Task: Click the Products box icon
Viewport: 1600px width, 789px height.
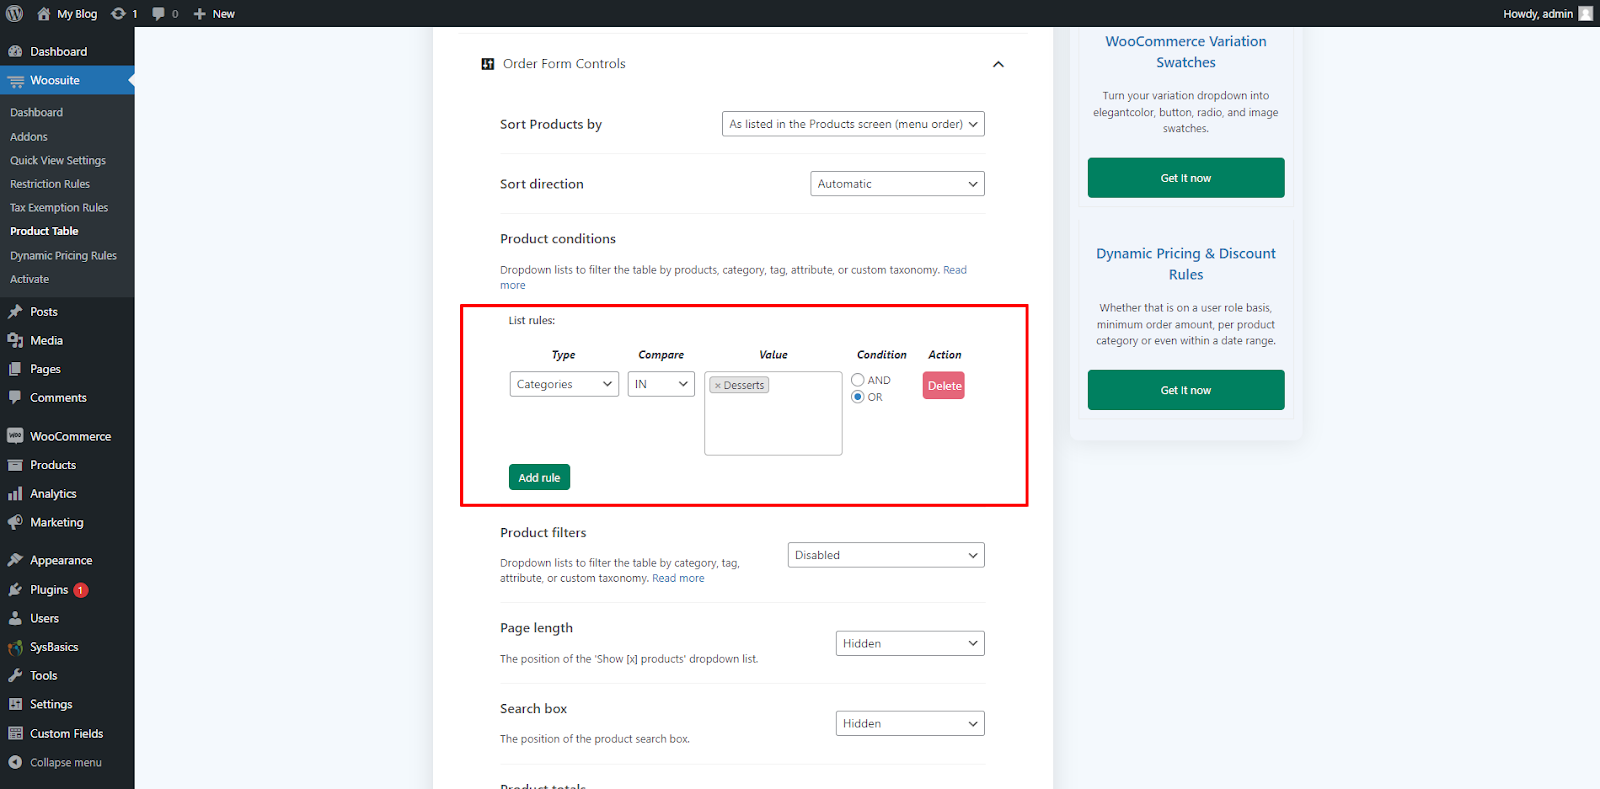Action: (x=15, y=465)
